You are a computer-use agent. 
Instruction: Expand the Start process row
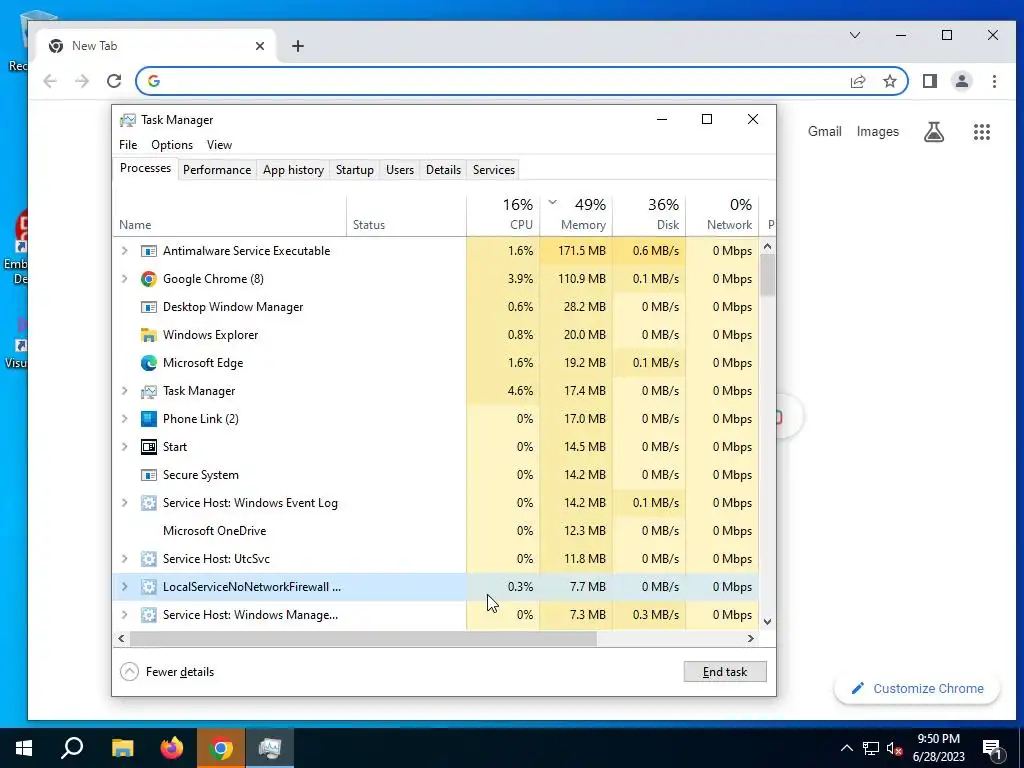coord(124,447)
